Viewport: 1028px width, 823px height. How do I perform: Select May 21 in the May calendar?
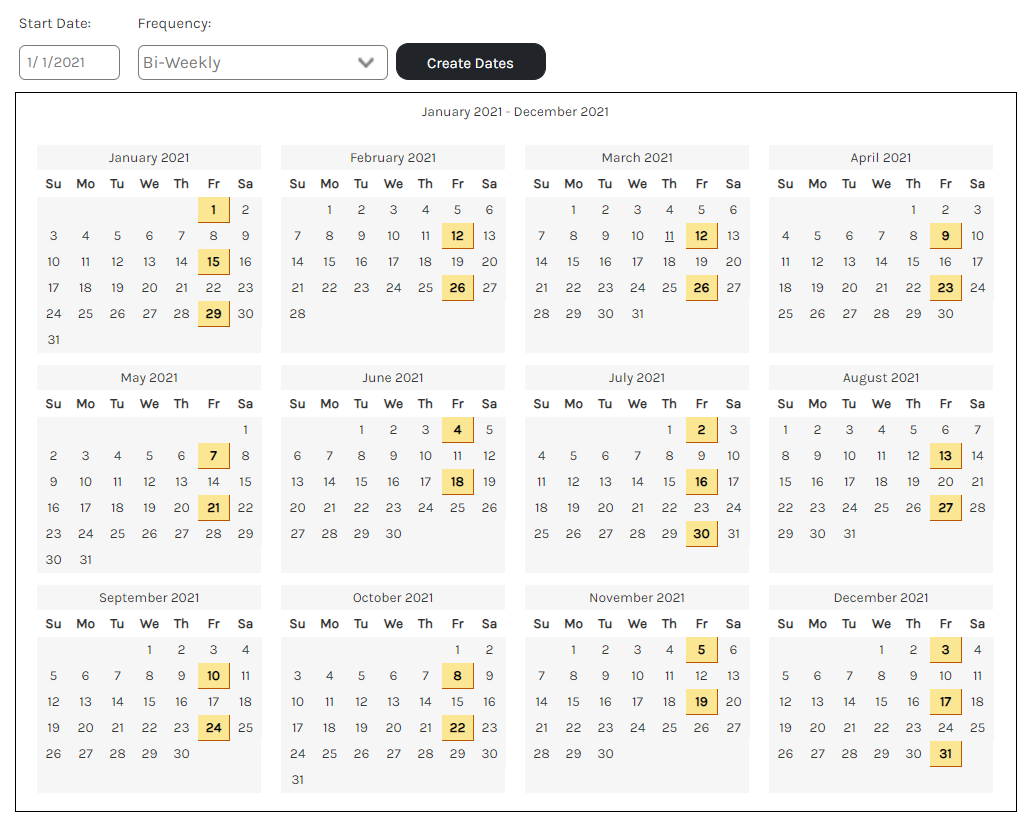pyautogui.click(x=213, y=507)
